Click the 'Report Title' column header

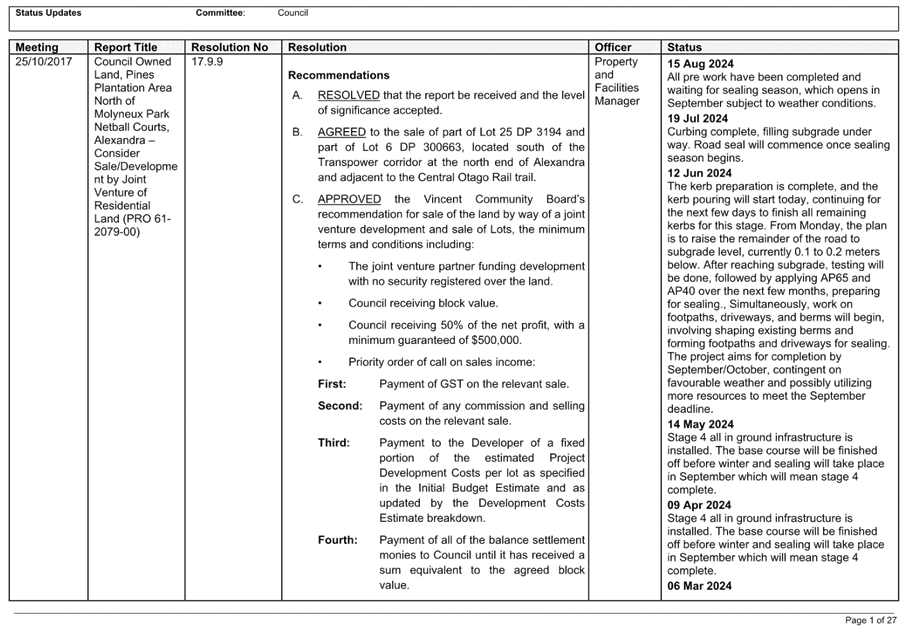click(126, 47)
